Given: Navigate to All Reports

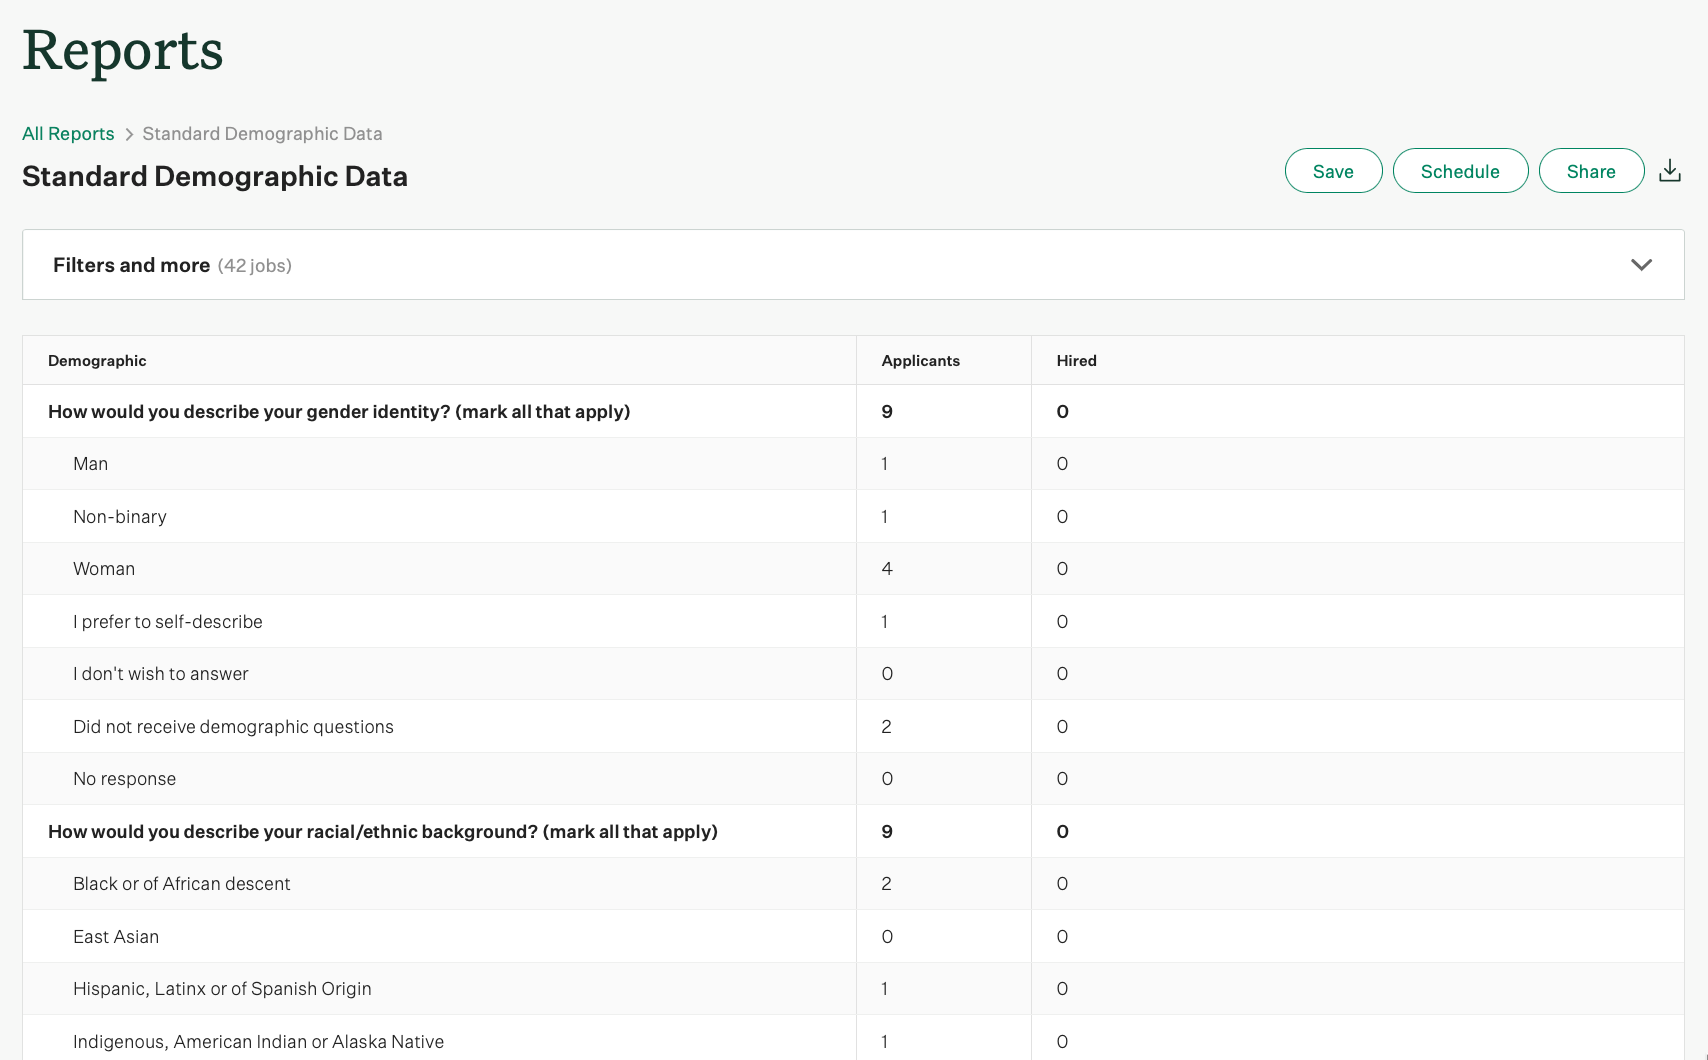Looking at the screenshot, I should 67,133.
